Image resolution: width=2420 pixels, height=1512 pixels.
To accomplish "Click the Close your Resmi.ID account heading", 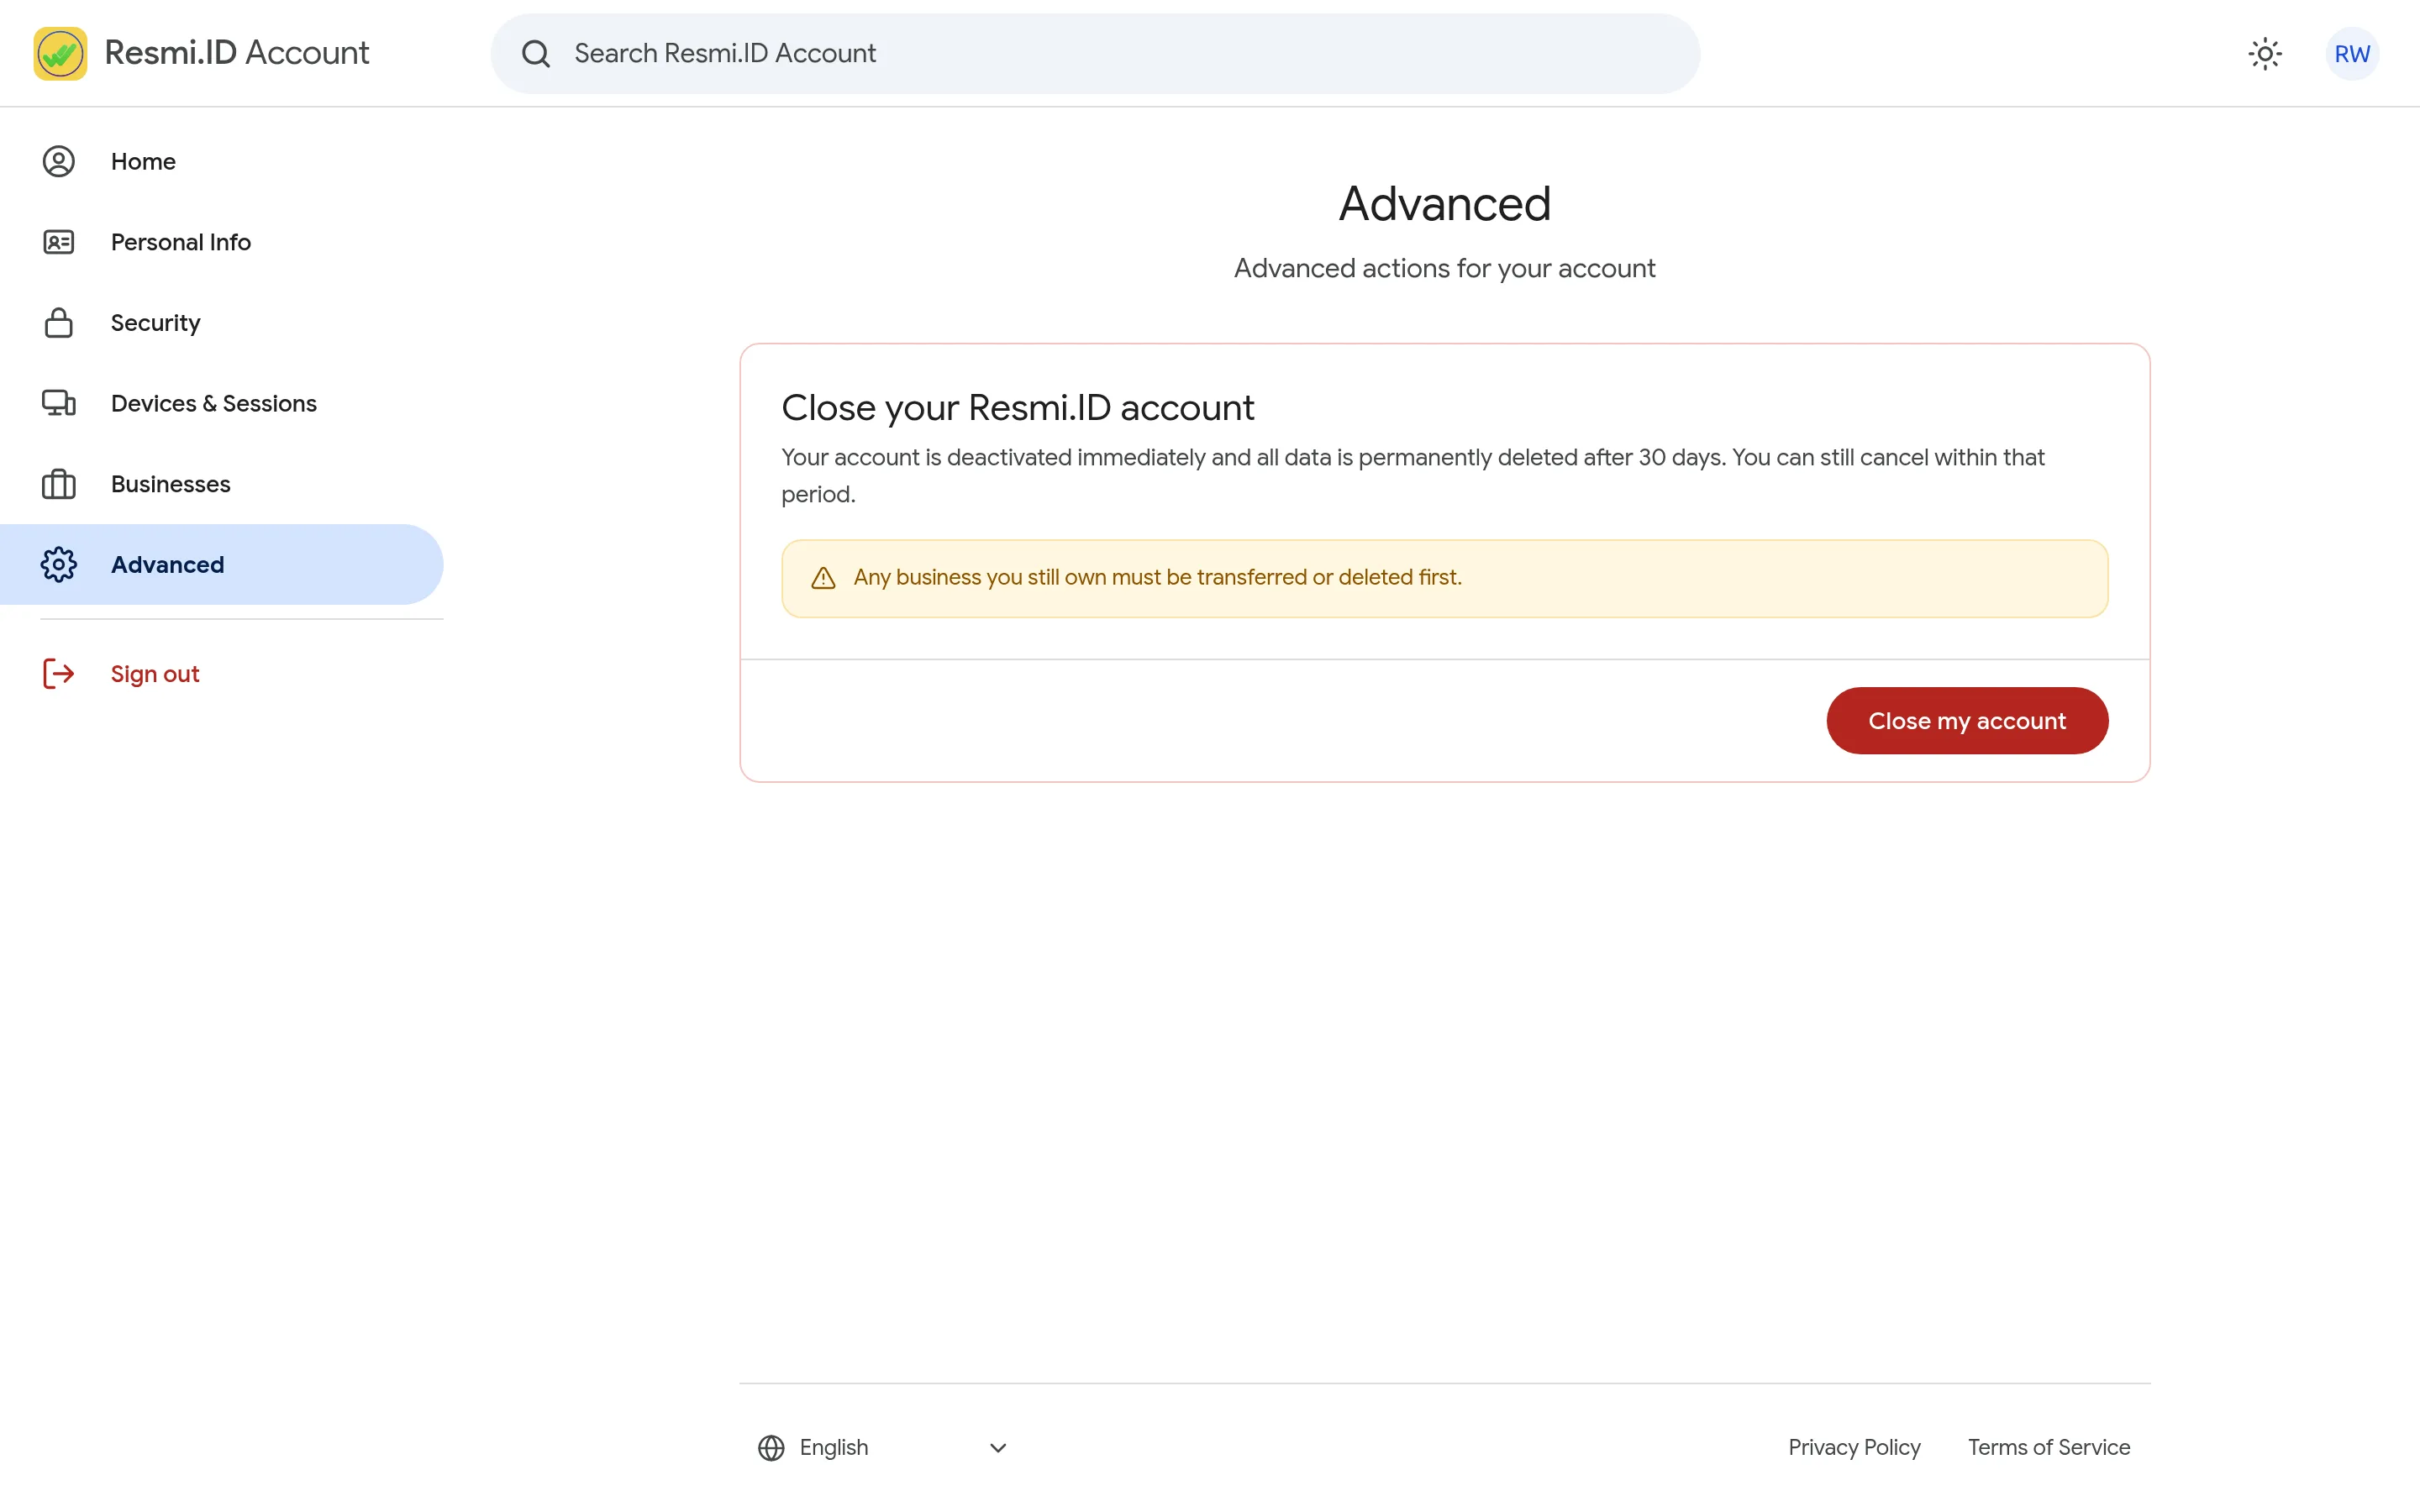I will (1017, 408).
